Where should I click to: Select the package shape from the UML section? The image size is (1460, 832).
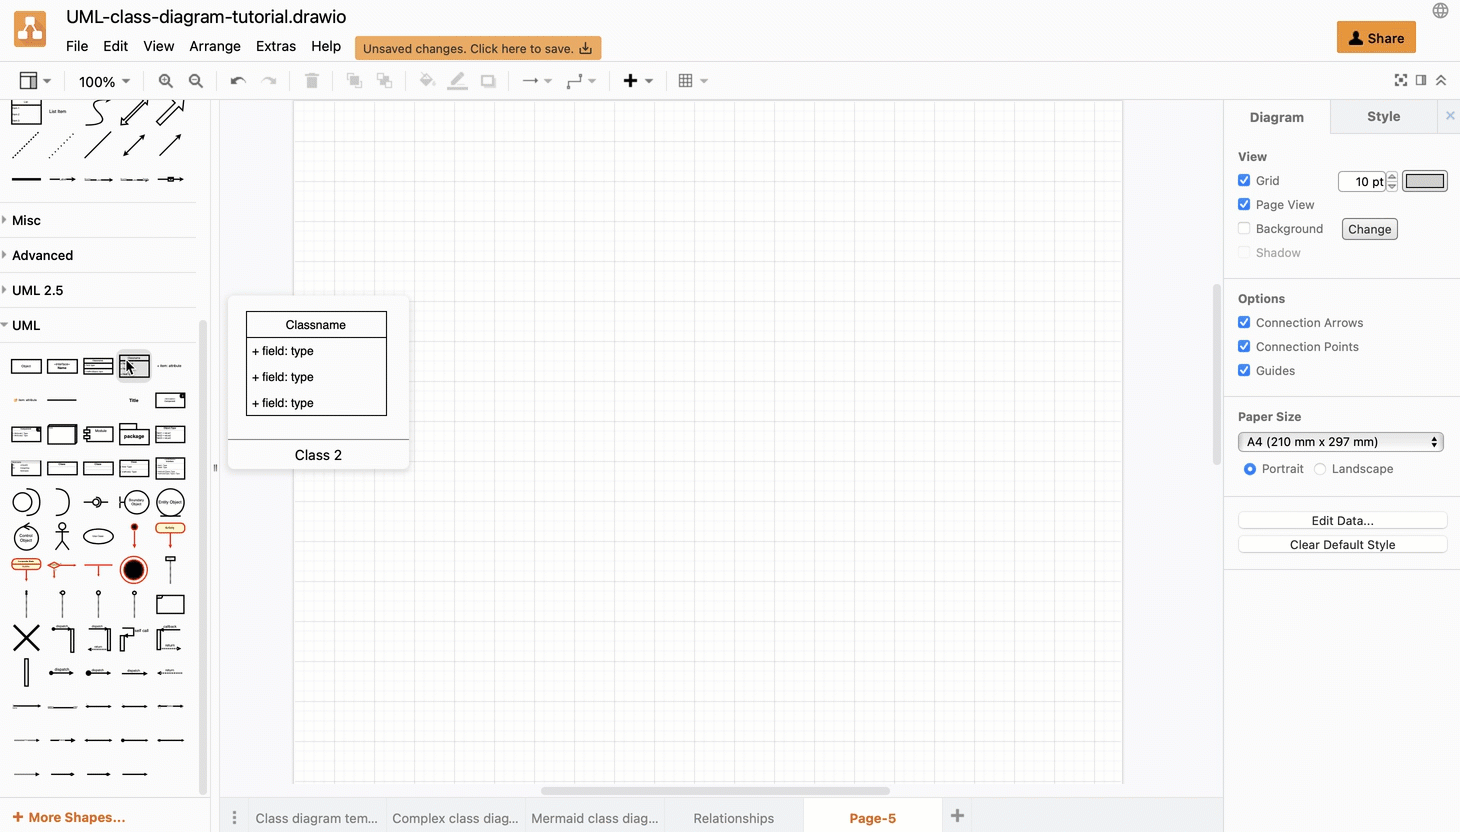pos(134,435)
